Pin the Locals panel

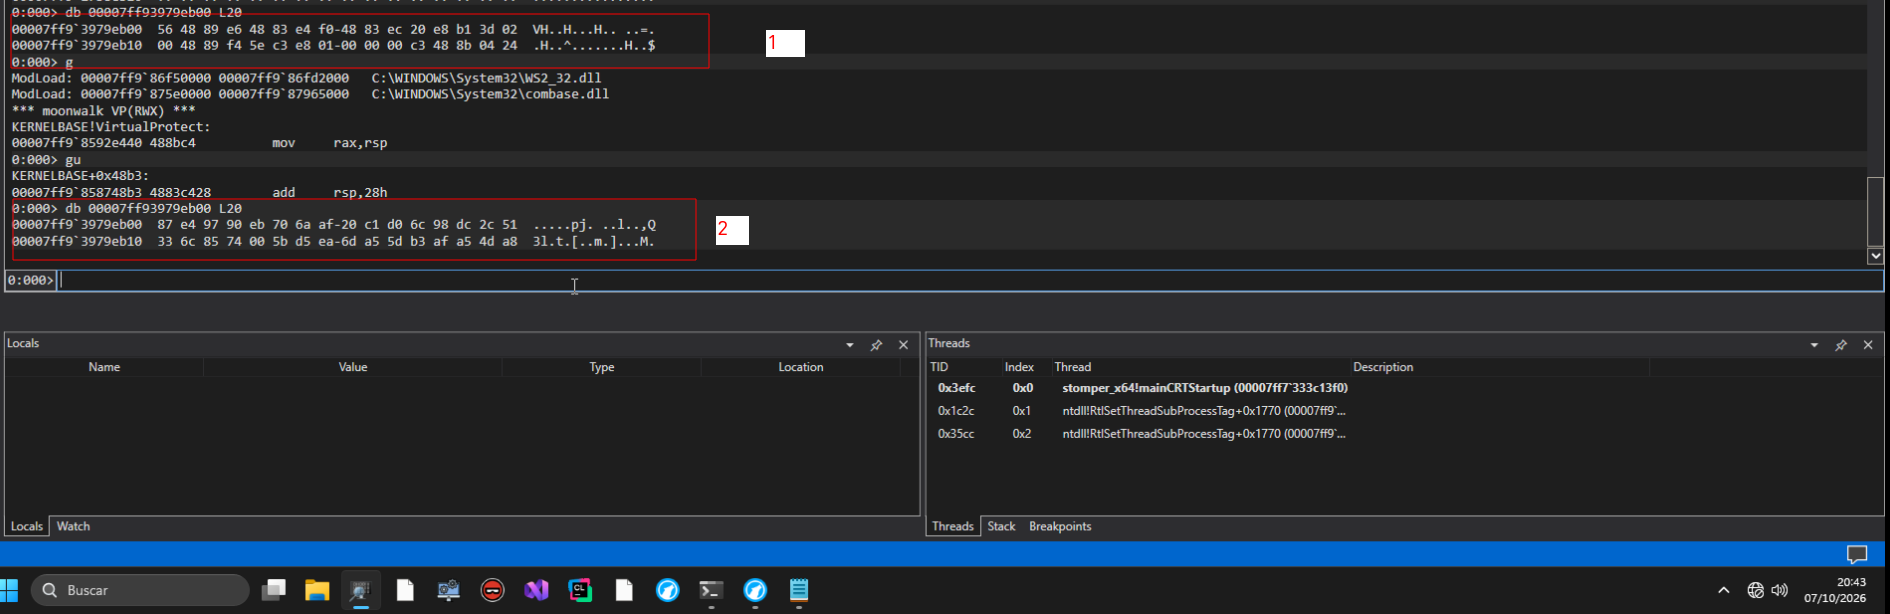coord(876,345)
